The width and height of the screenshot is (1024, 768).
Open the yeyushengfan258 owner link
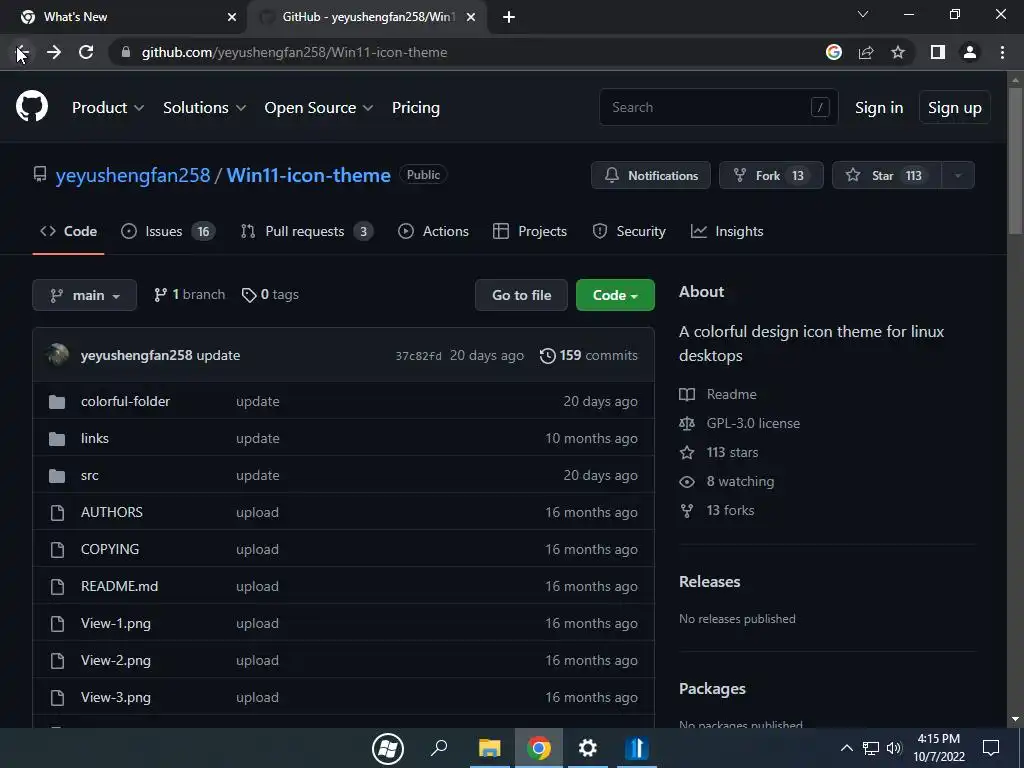coord(133,175)
